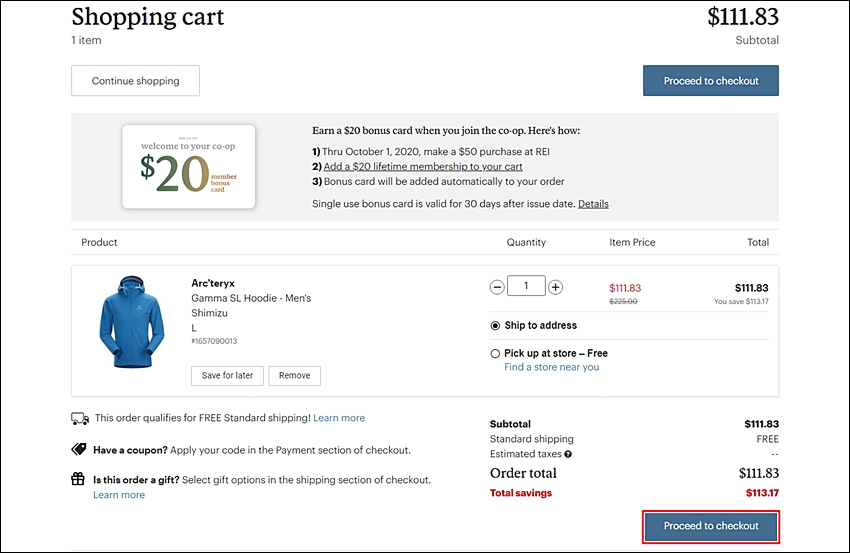Screen dimensions: 850x553
Task: Click the coupon tag icon
Action: 79,449
